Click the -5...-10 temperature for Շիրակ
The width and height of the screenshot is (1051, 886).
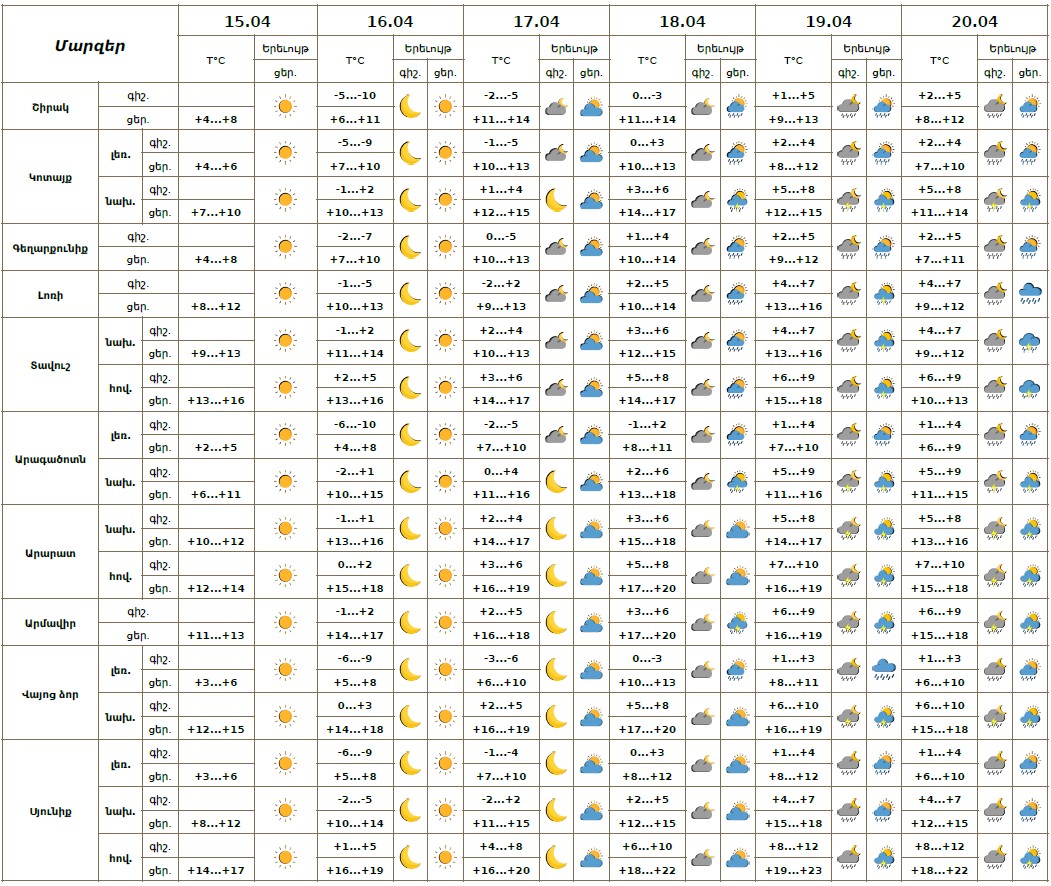[355, 95]
